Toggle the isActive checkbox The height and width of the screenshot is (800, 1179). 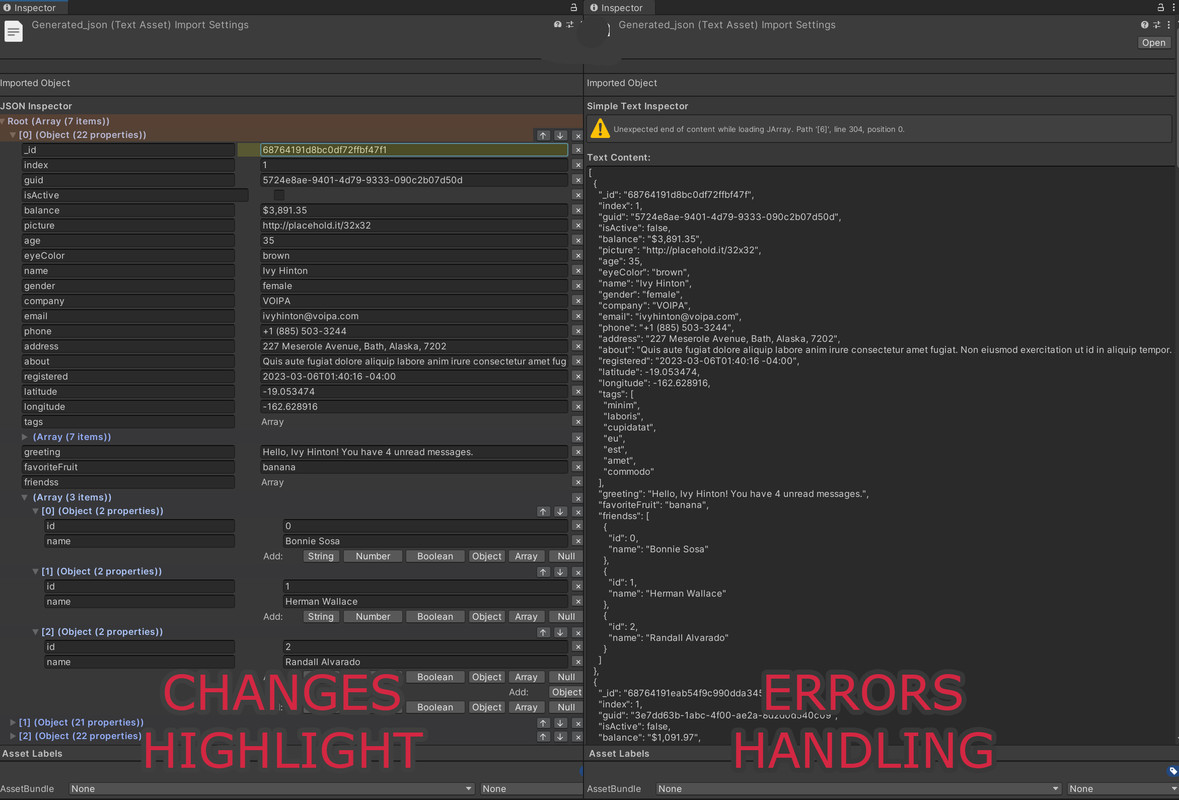(x=279, y=195)
